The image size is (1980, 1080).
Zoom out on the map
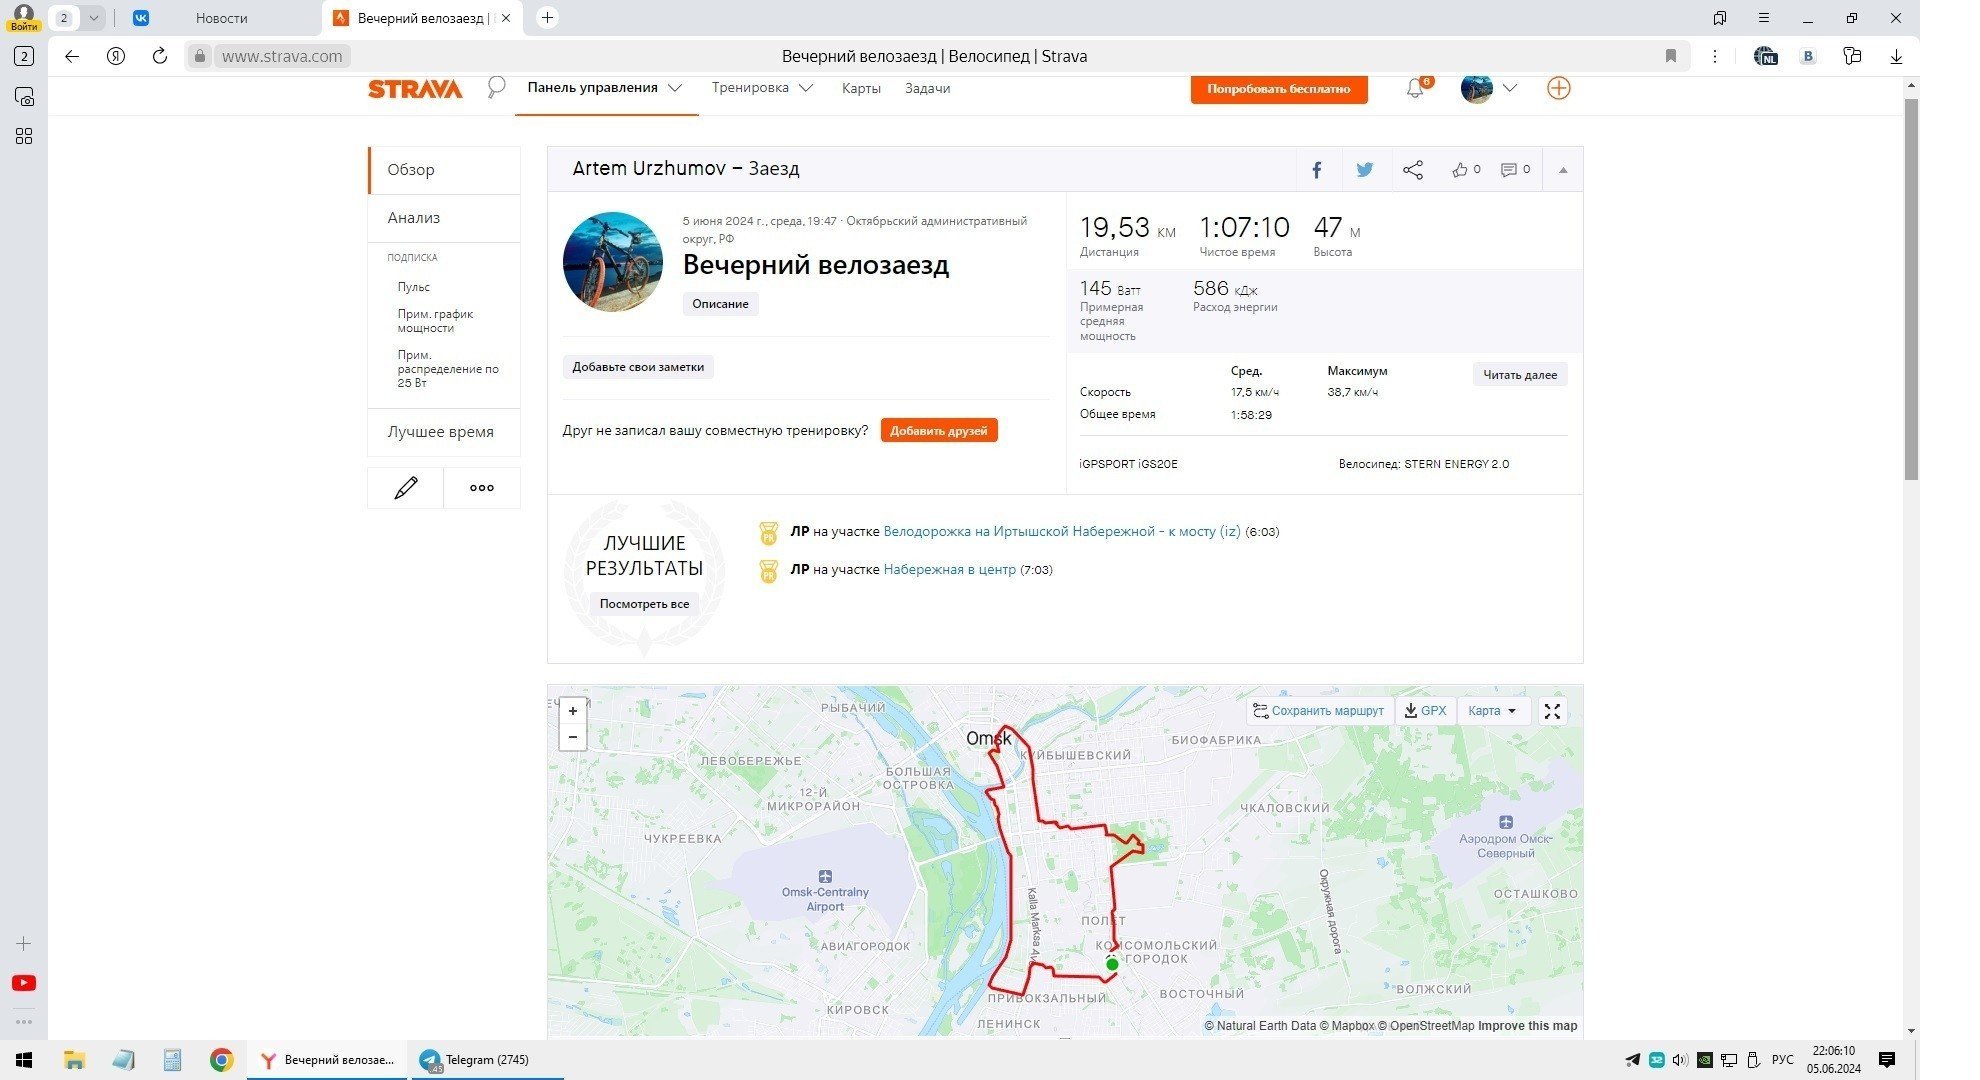(x=573, y=737)
